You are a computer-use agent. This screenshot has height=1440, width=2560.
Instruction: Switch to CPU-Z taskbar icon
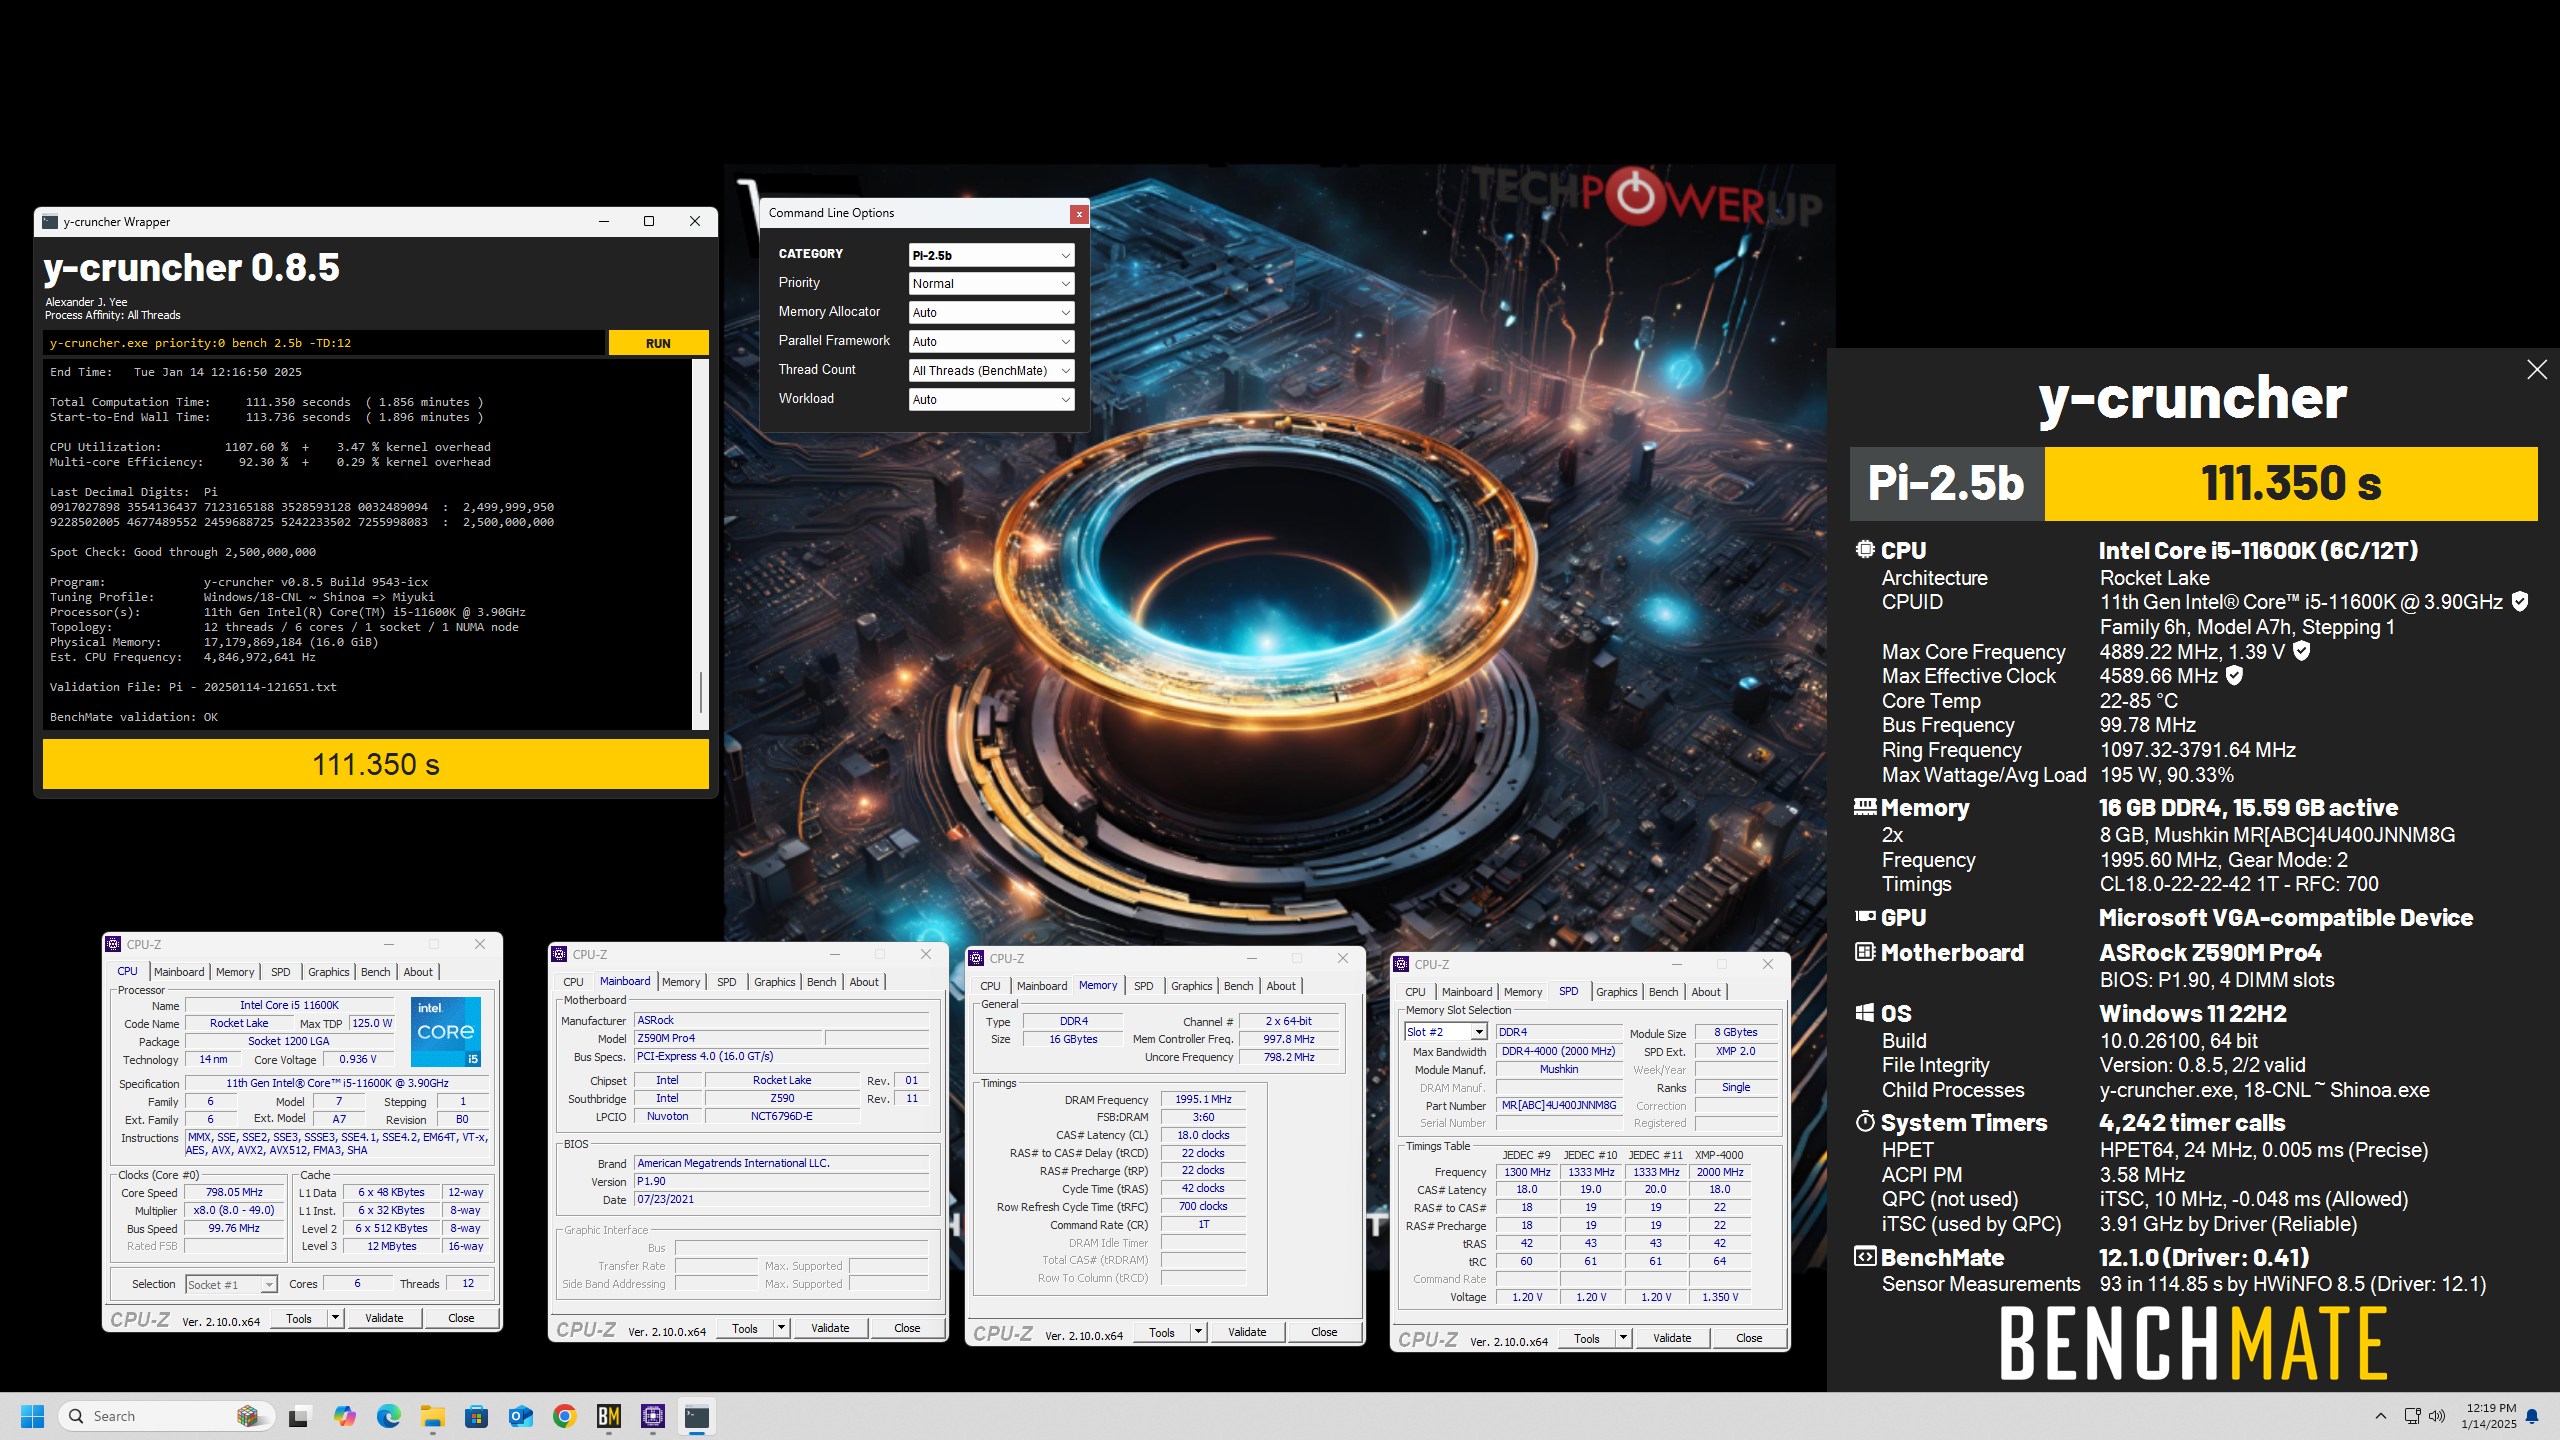[x=653, y=1416]
